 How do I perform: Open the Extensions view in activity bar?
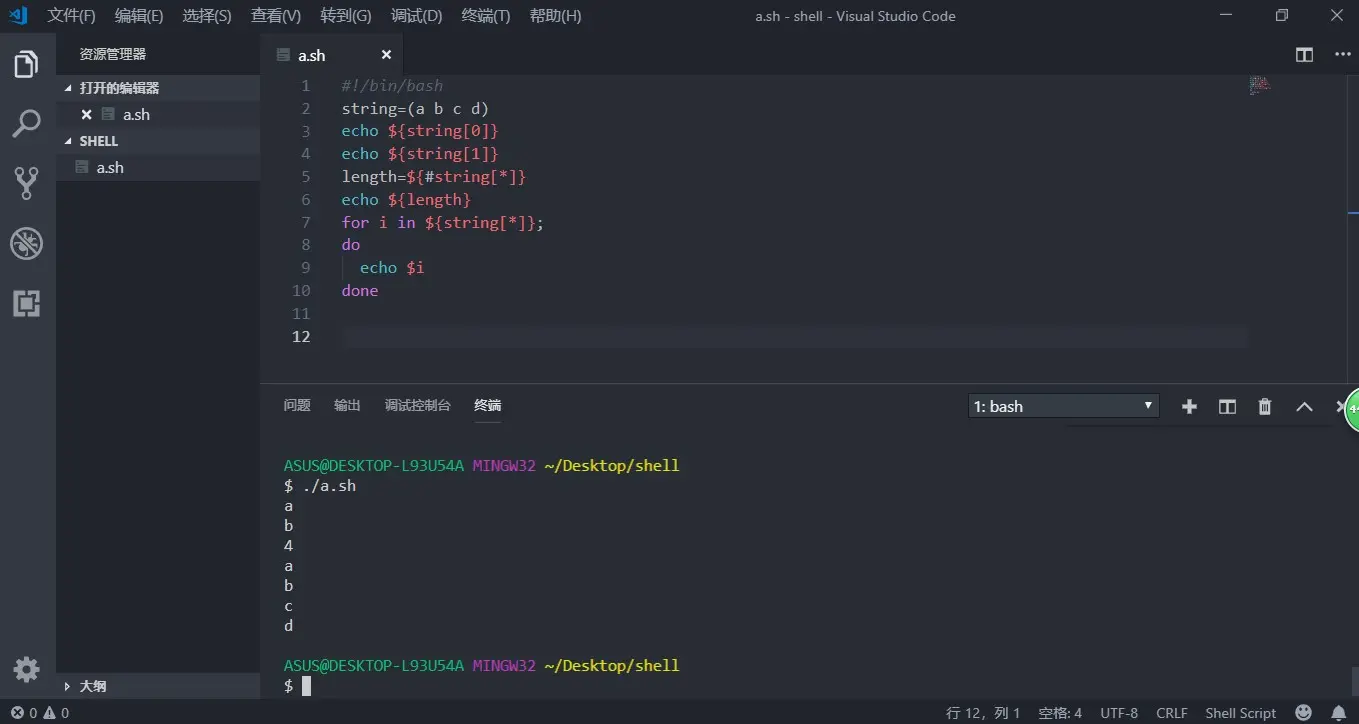coord(26,303)
